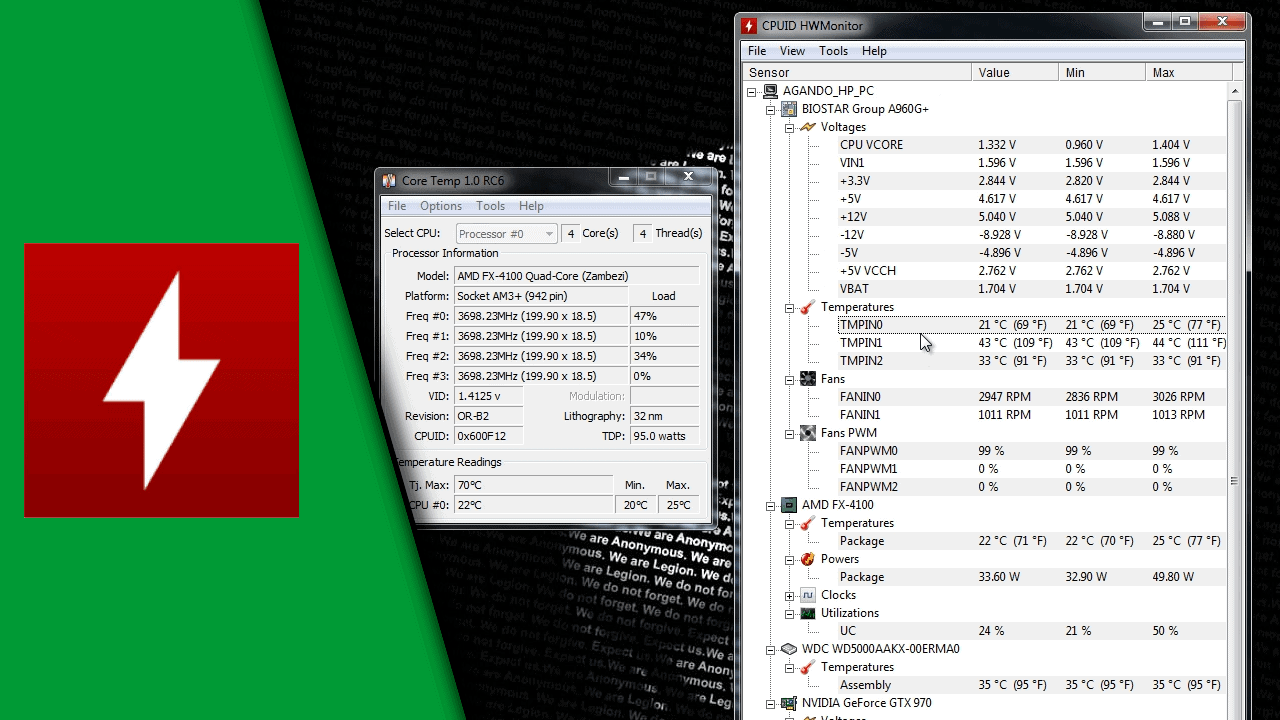Collapse the AGANDO_HP_PC root node
Image resolution: width=1280 pixels, height=720 pixels.
point(752,91)
